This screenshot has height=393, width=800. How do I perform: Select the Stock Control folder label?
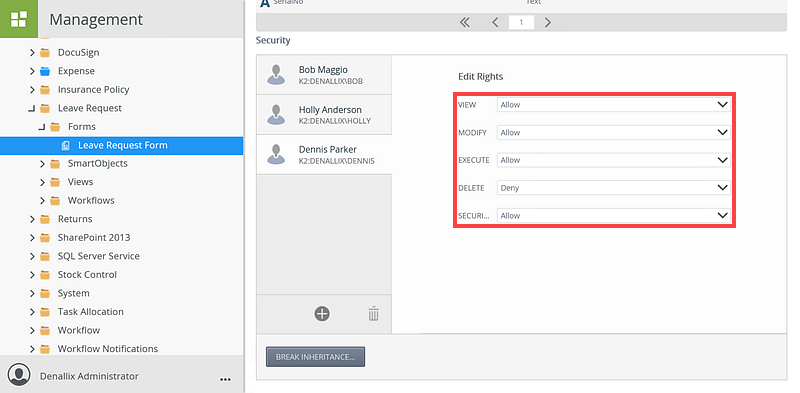coord(87,275)
